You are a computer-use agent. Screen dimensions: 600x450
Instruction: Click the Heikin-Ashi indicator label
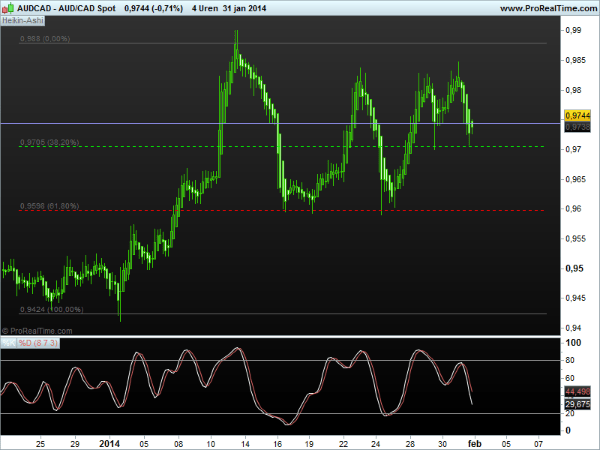click(23, 20)
